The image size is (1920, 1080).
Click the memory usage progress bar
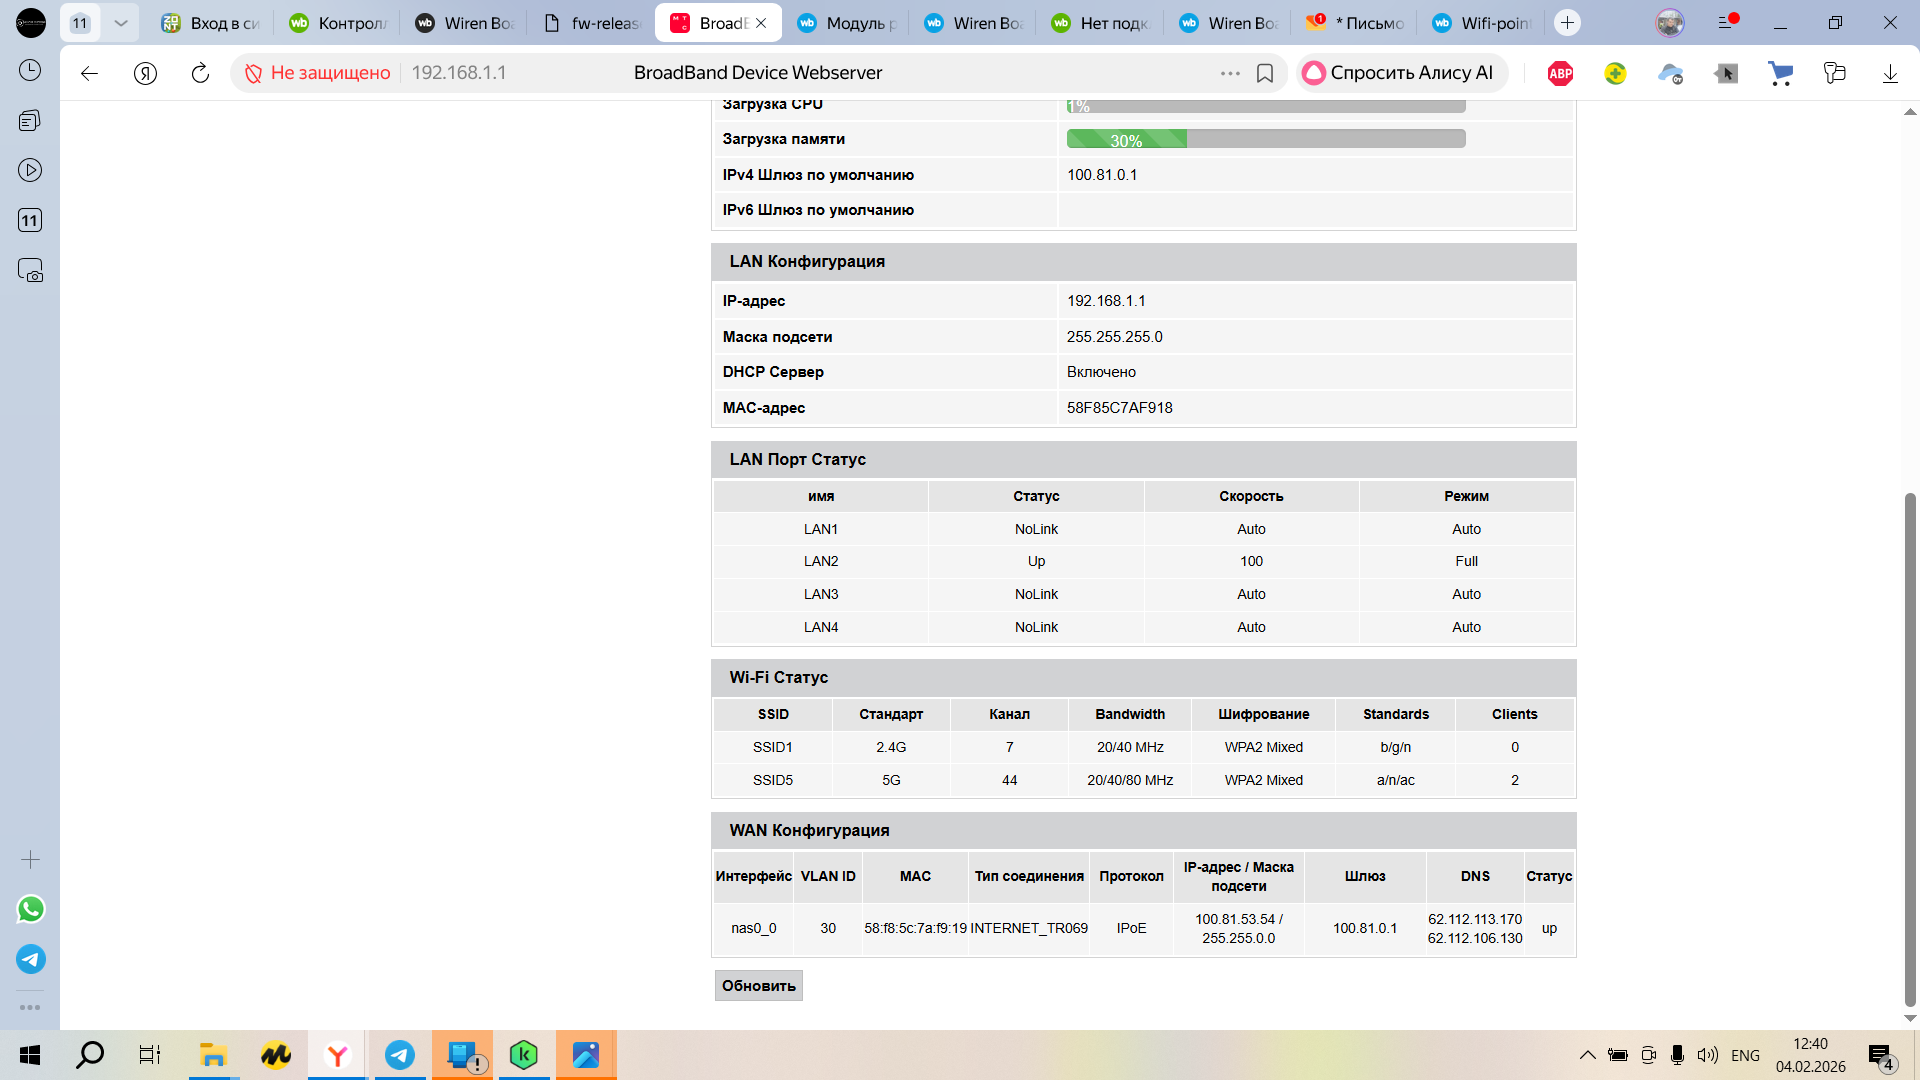[1265, 139]
